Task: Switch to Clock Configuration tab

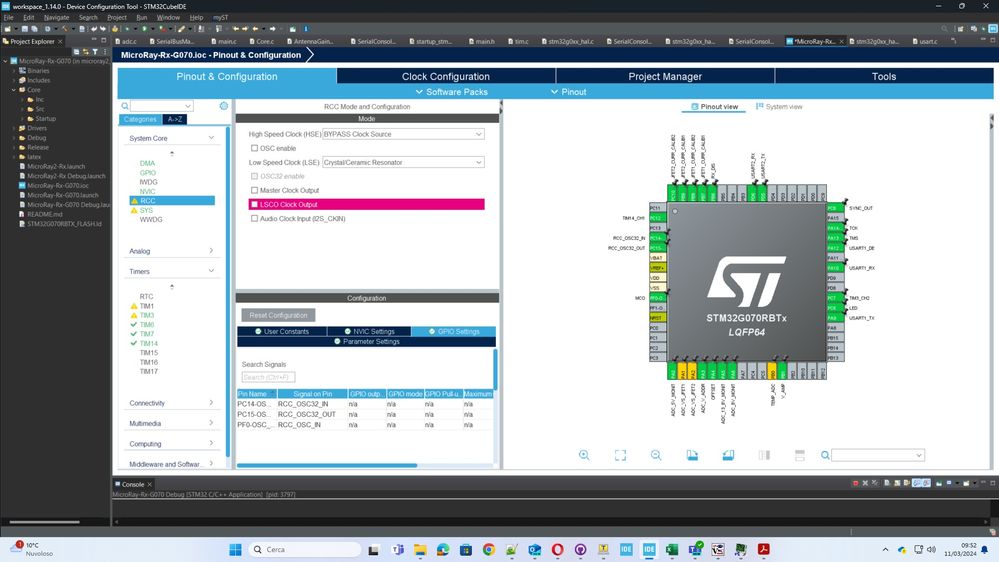Action: click(x=445, y=76)
